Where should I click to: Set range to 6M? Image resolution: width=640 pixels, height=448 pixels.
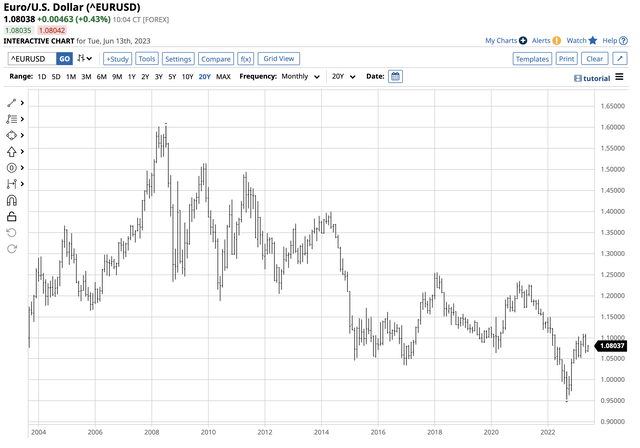(102, 76)
